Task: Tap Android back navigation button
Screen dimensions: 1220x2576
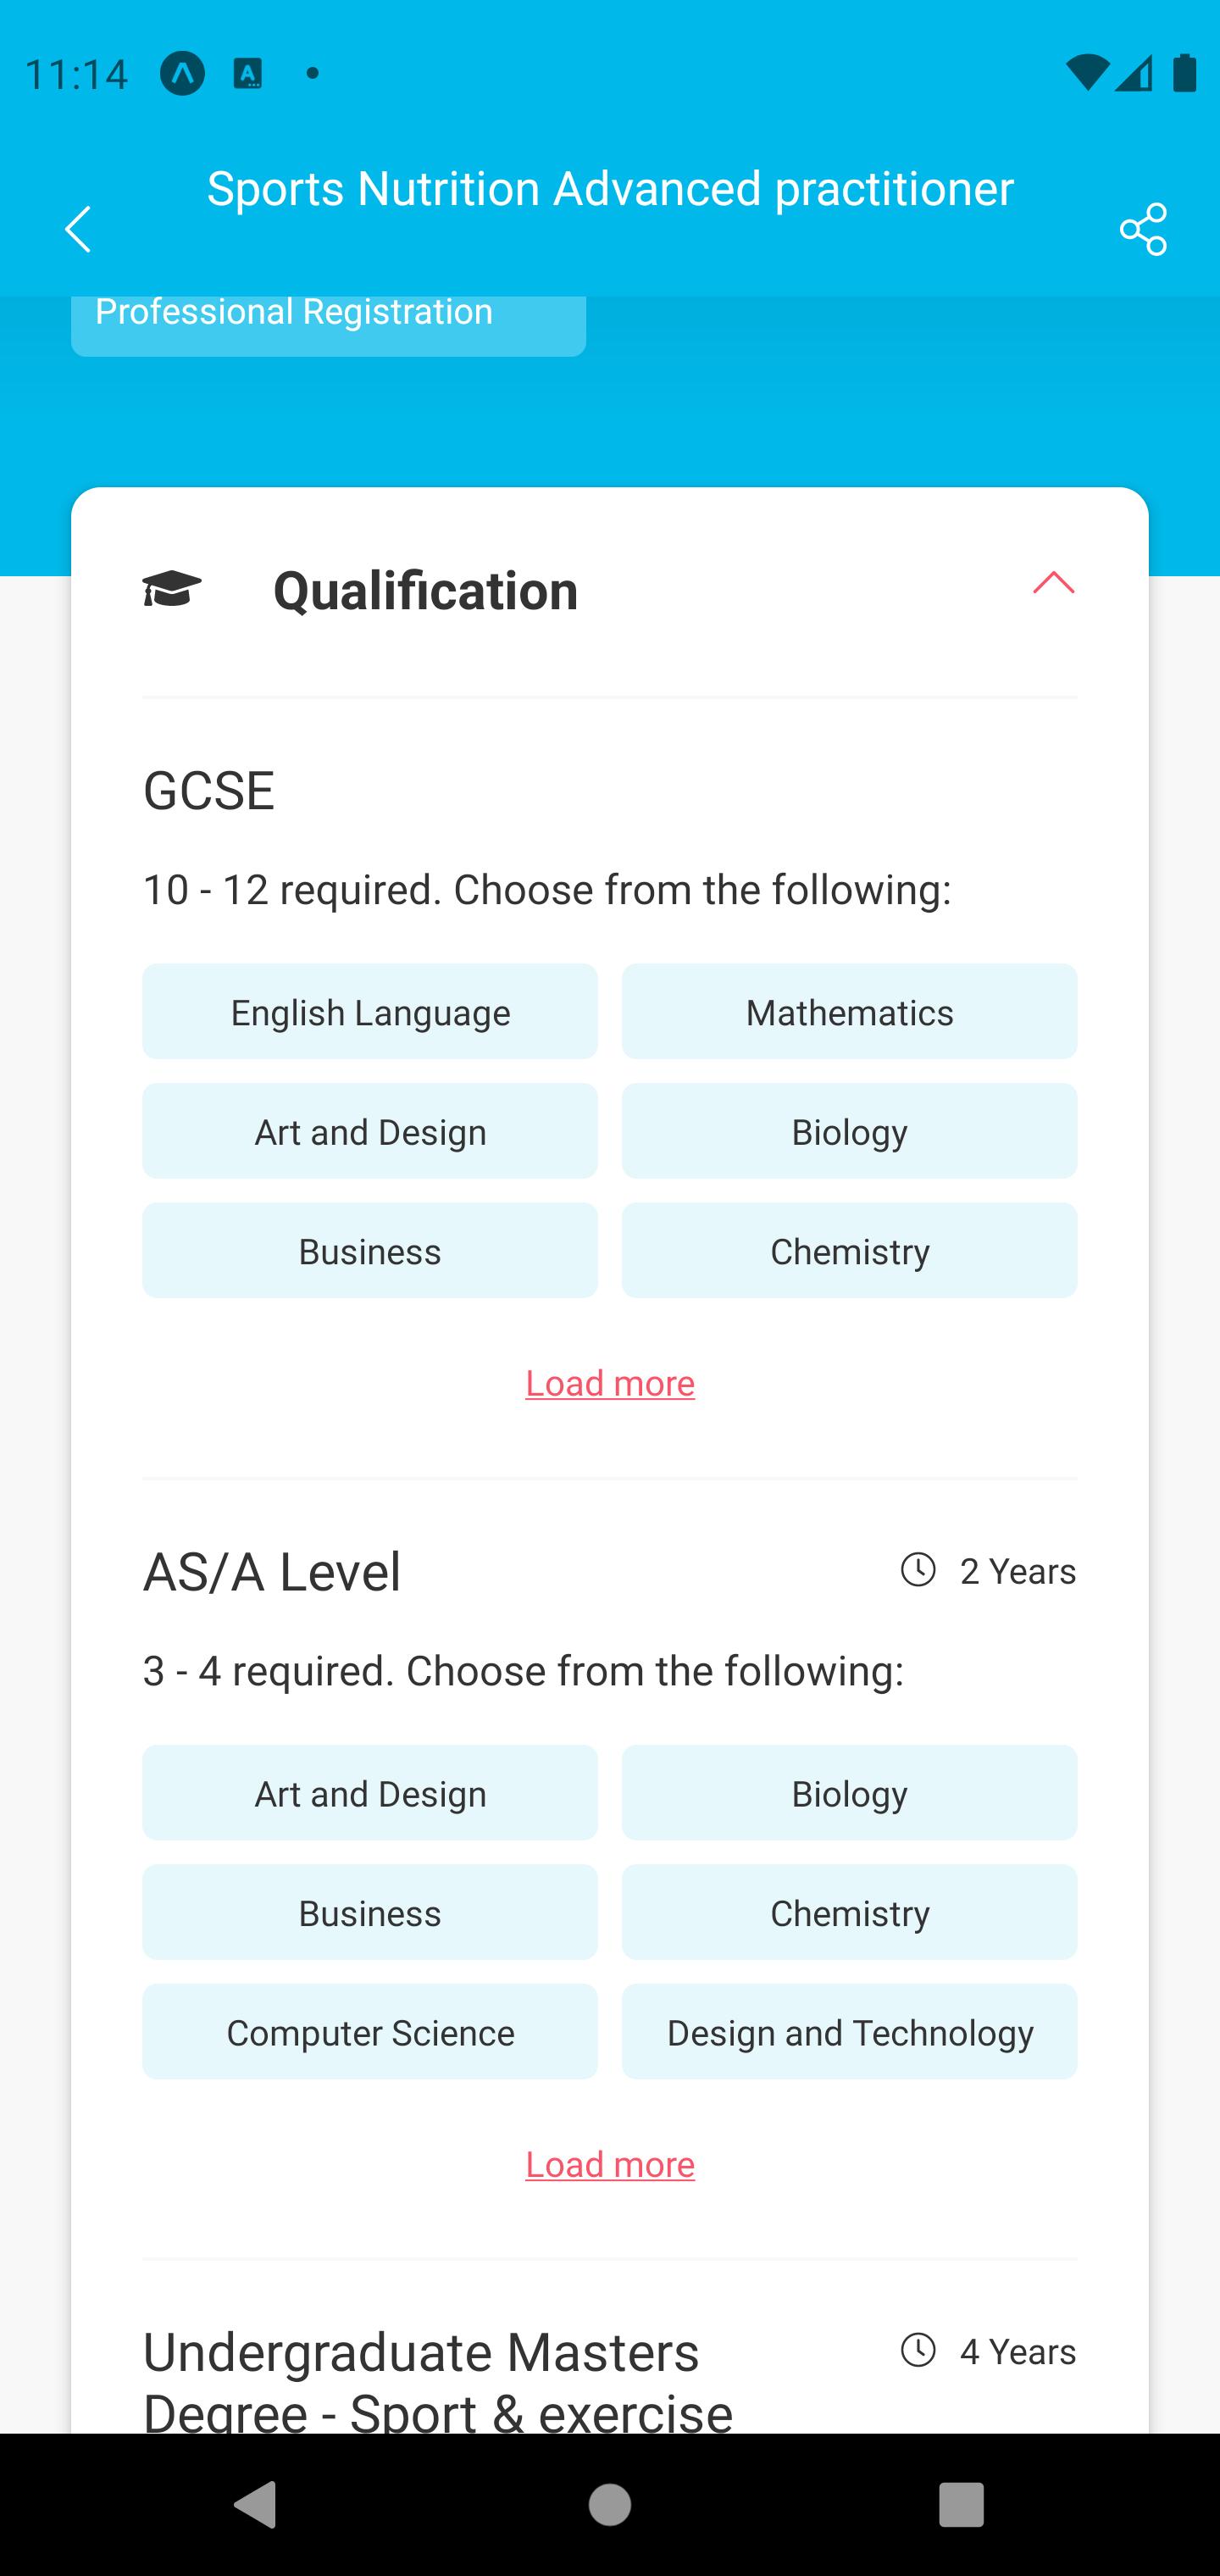Action: pos(255,2504)
